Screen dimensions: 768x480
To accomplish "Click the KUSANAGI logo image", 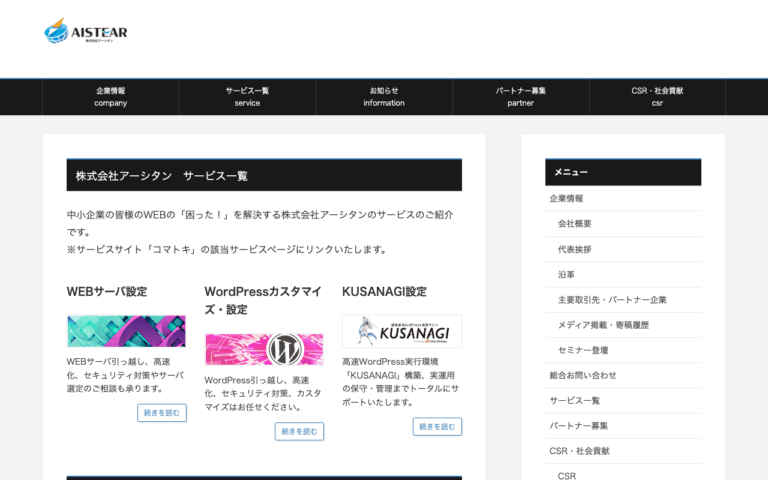I will (x=402, y=331).
